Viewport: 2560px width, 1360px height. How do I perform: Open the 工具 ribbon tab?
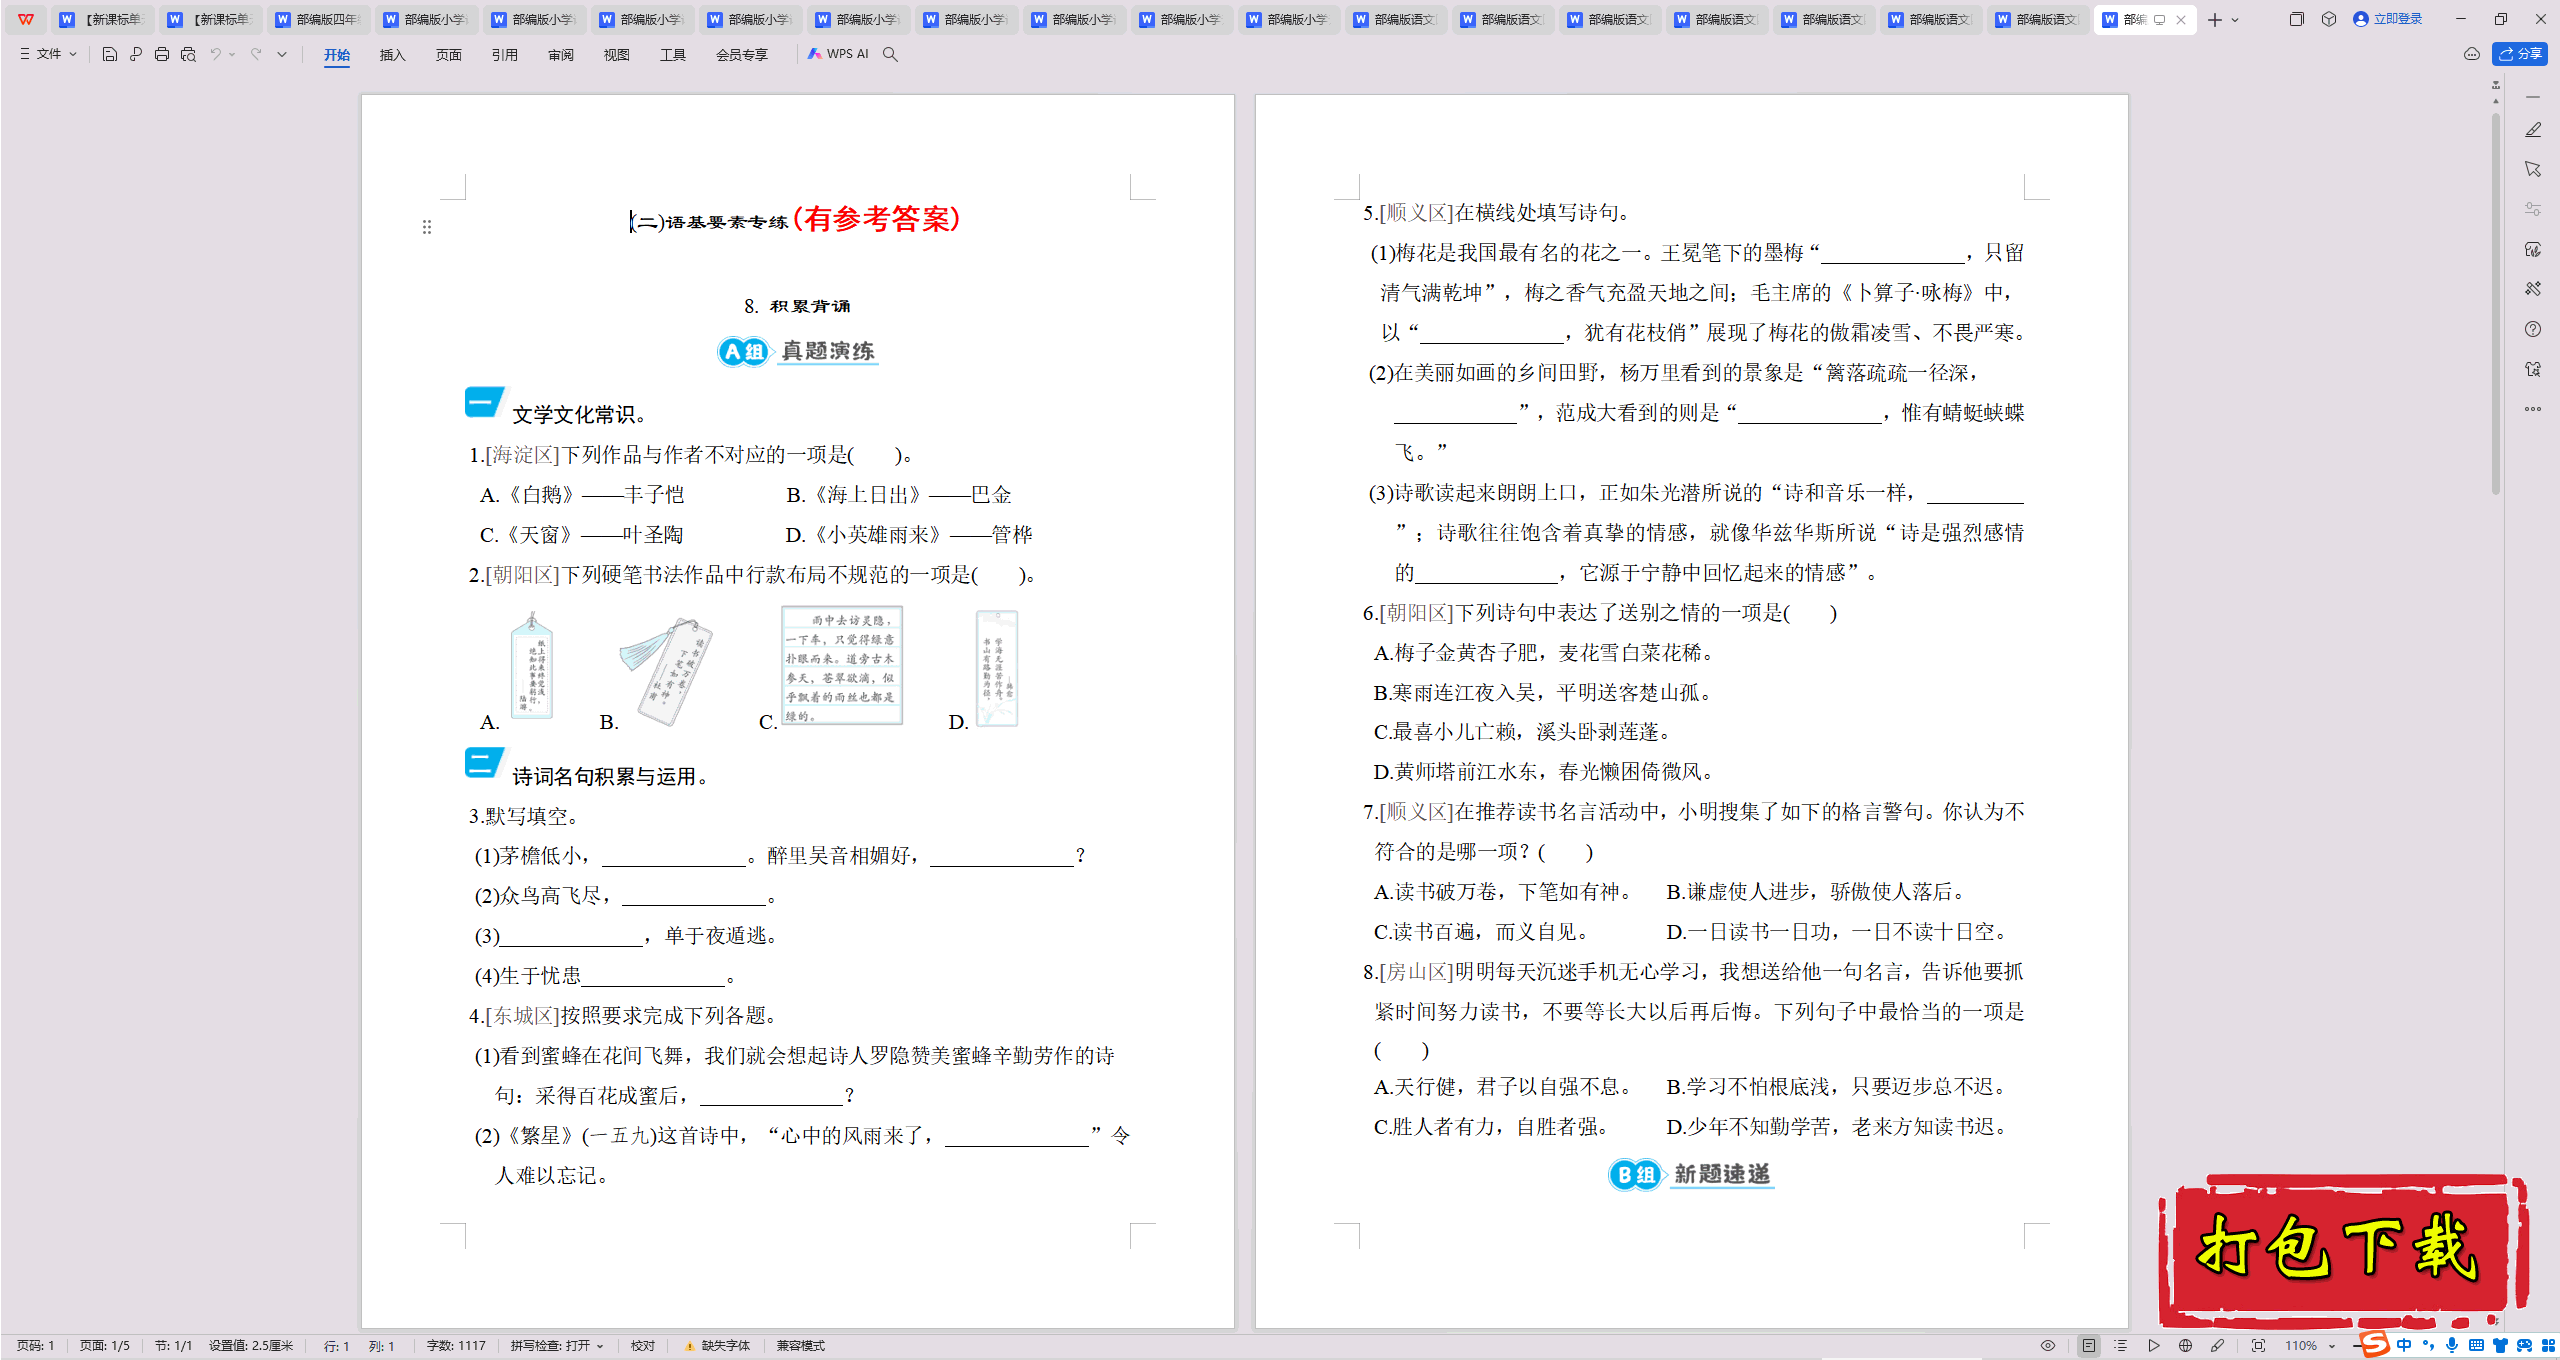click(x=673, y=55)
